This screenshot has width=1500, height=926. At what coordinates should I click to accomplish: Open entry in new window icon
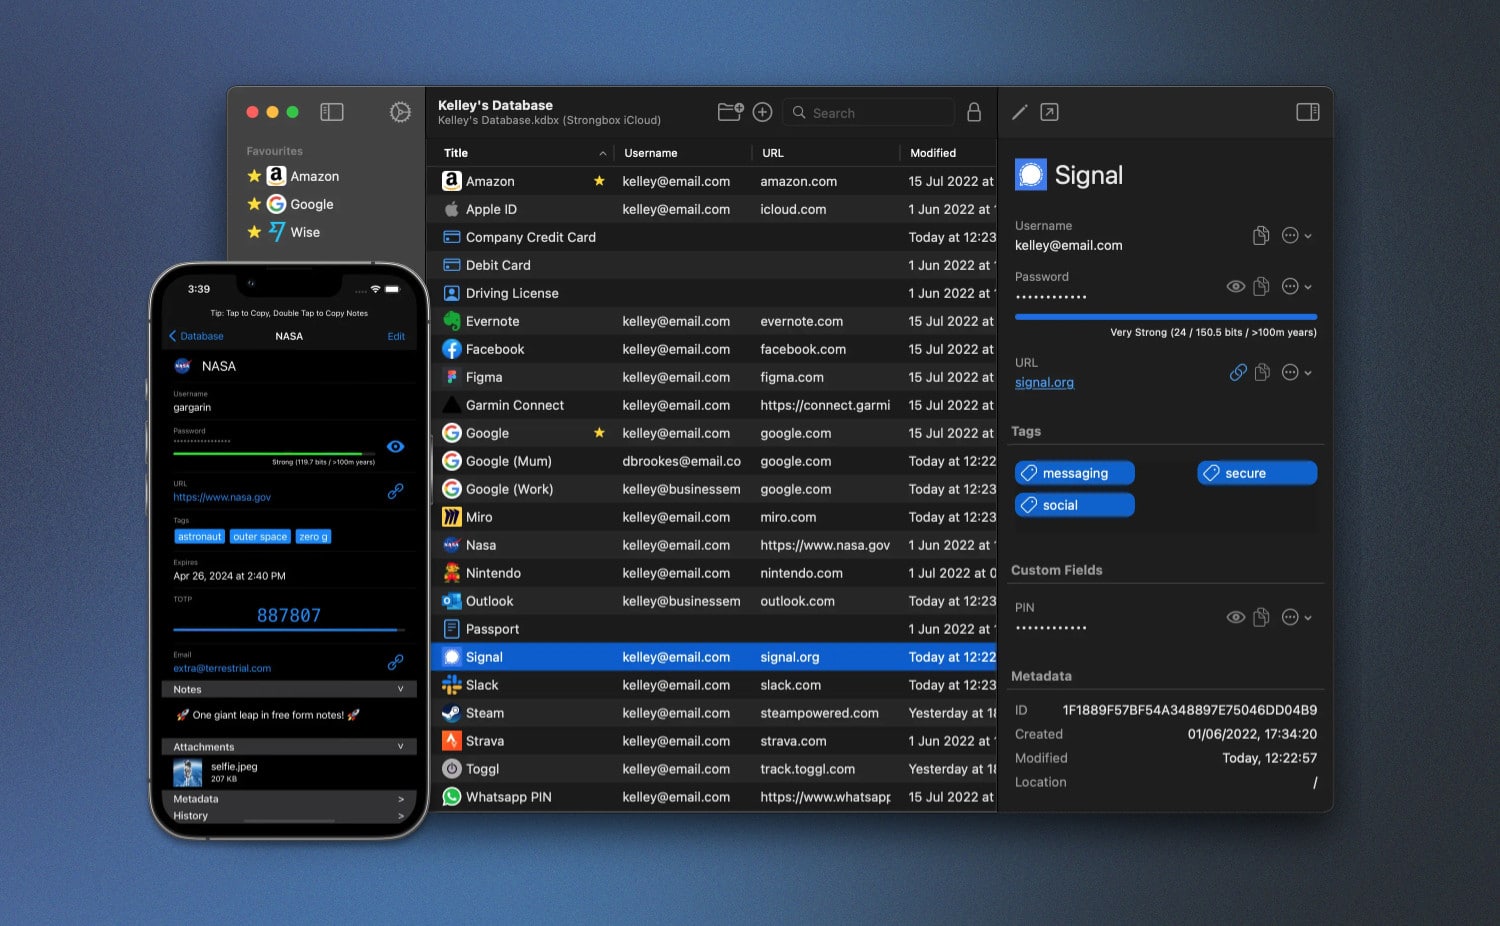tap(1049, 113)
